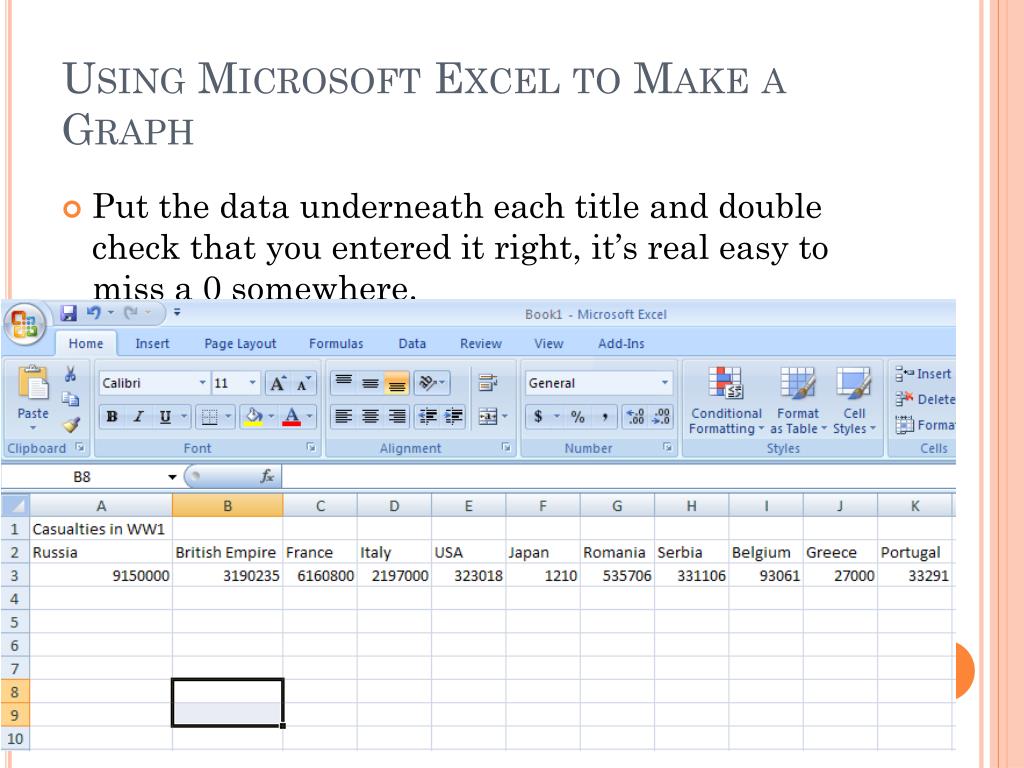Toggle Underline formatting
1024x768 pixels.
point(165,416)
